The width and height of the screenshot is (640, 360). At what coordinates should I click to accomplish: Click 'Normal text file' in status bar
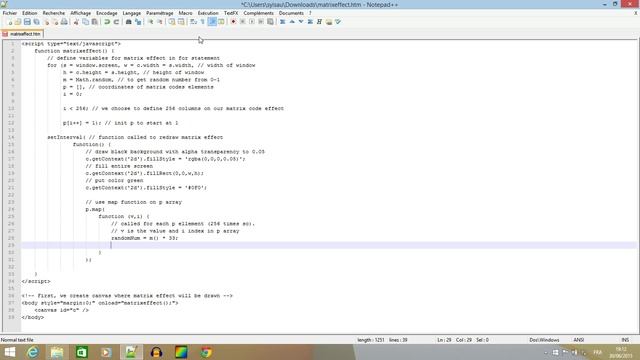pos(17,340)
